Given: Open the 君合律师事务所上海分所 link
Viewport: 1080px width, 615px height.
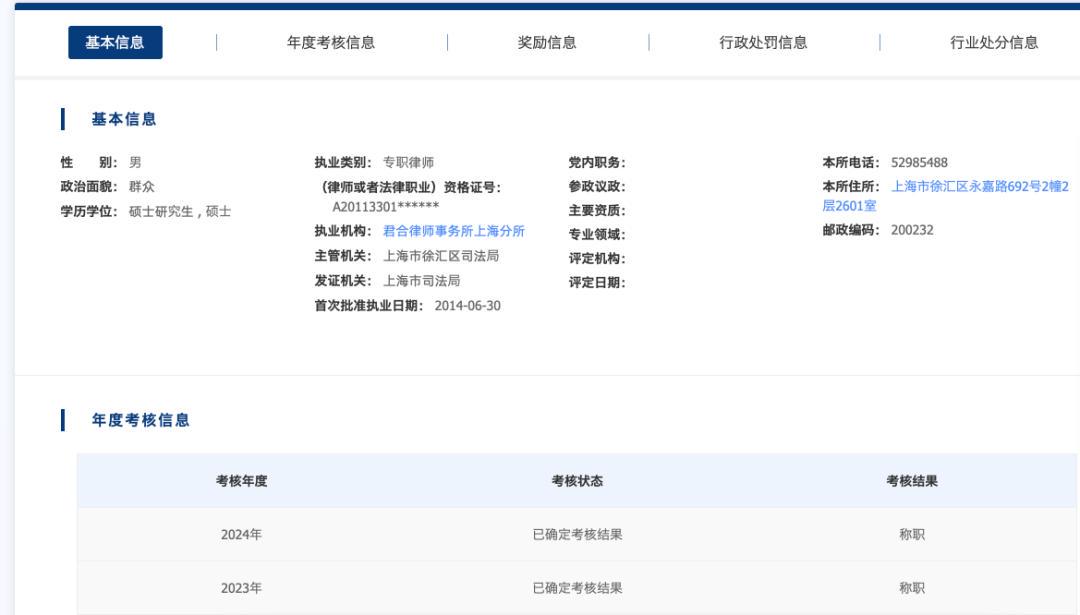Looking at the screenshot, I should [453, 231].
